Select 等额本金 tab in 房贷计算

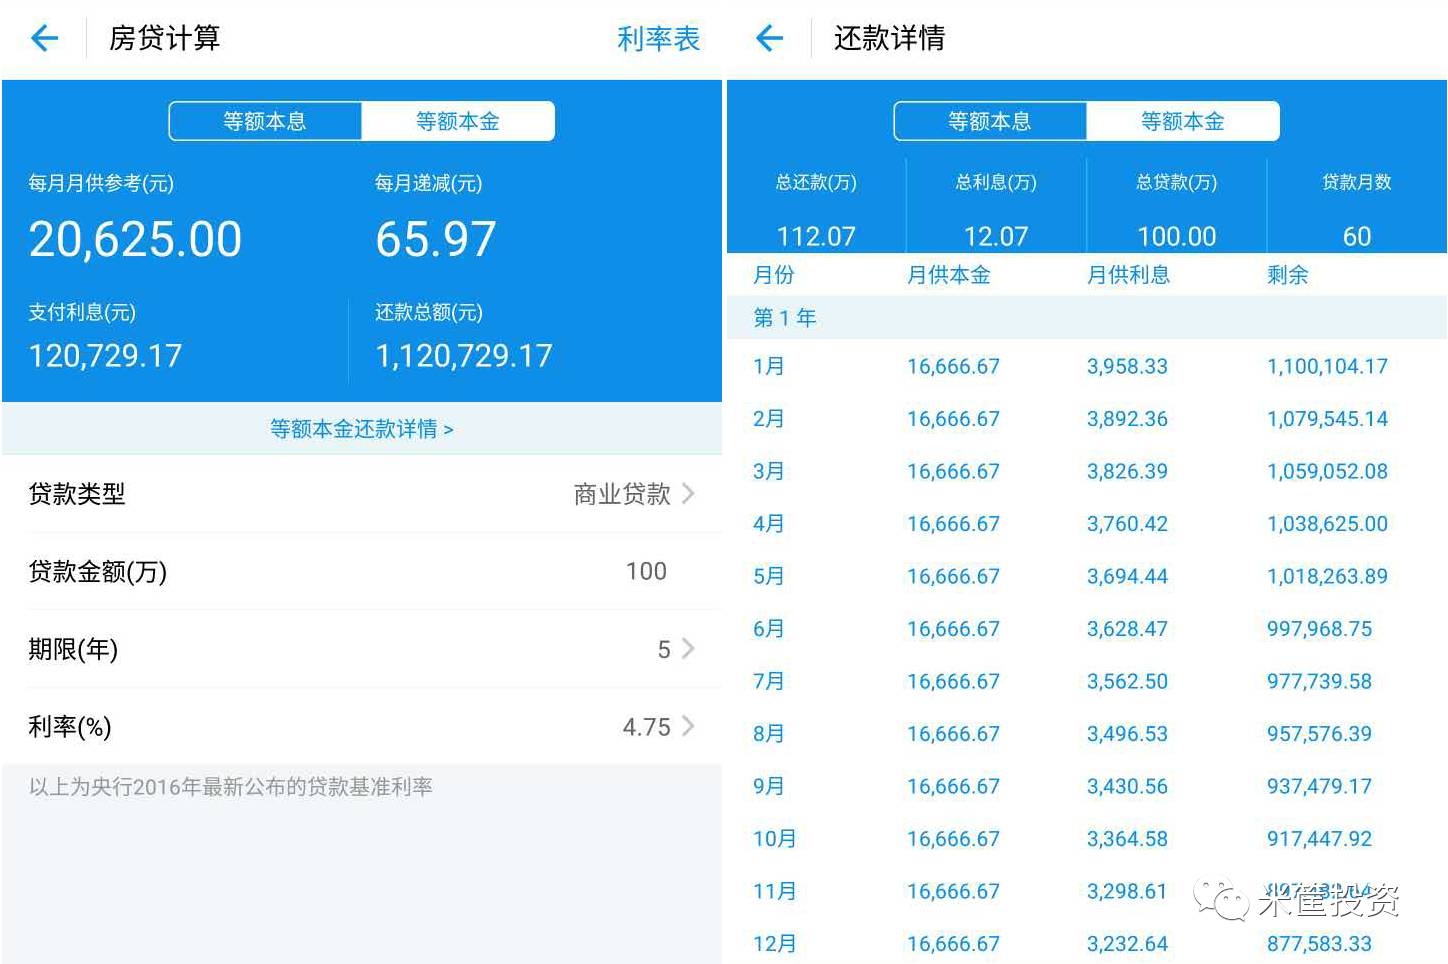coord(458,121)
